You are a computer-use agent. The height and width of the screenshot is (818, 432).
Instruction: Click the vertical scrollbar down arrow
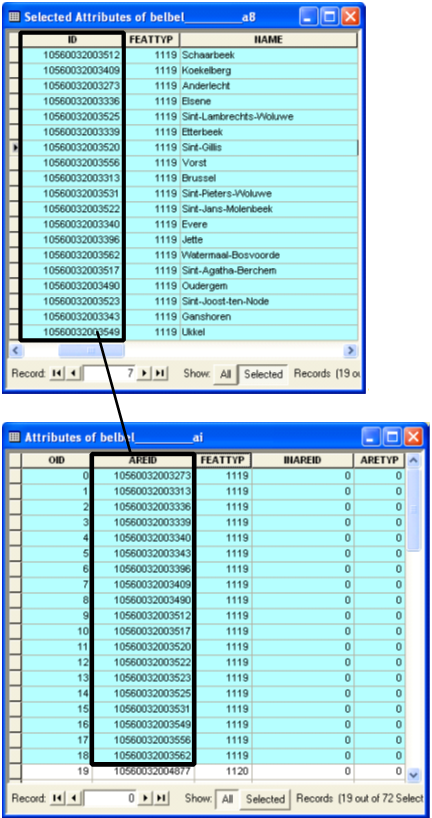(x=413, y=775)
